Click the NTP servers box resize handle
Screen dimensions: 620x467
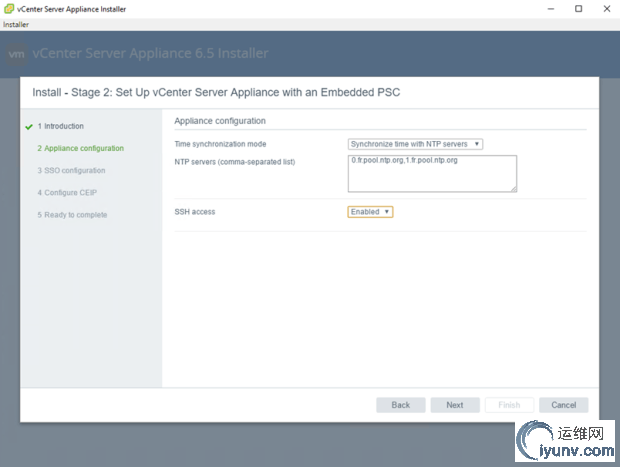513,189
